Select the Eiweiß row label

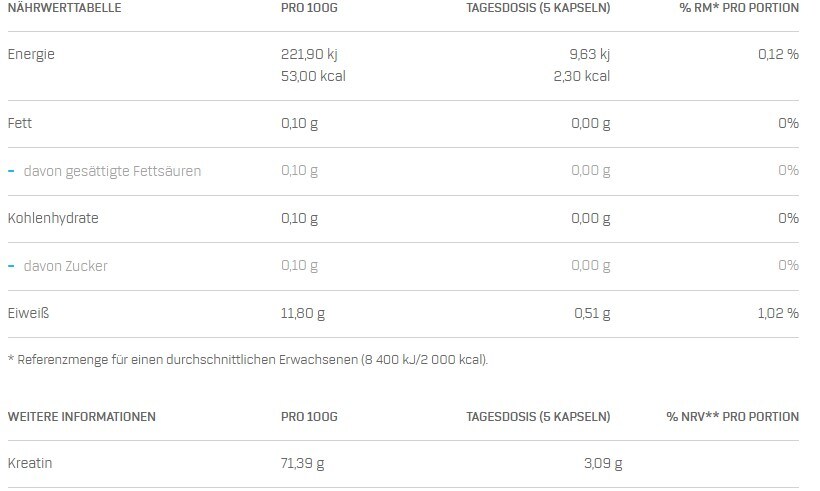[x=28, y=313]
